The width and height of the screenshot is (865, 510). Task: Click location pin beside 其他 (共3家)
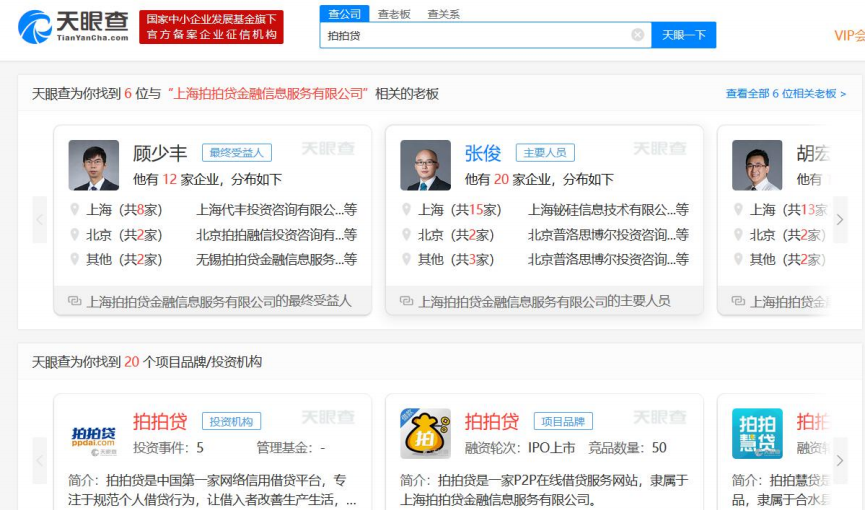point(407,259)
